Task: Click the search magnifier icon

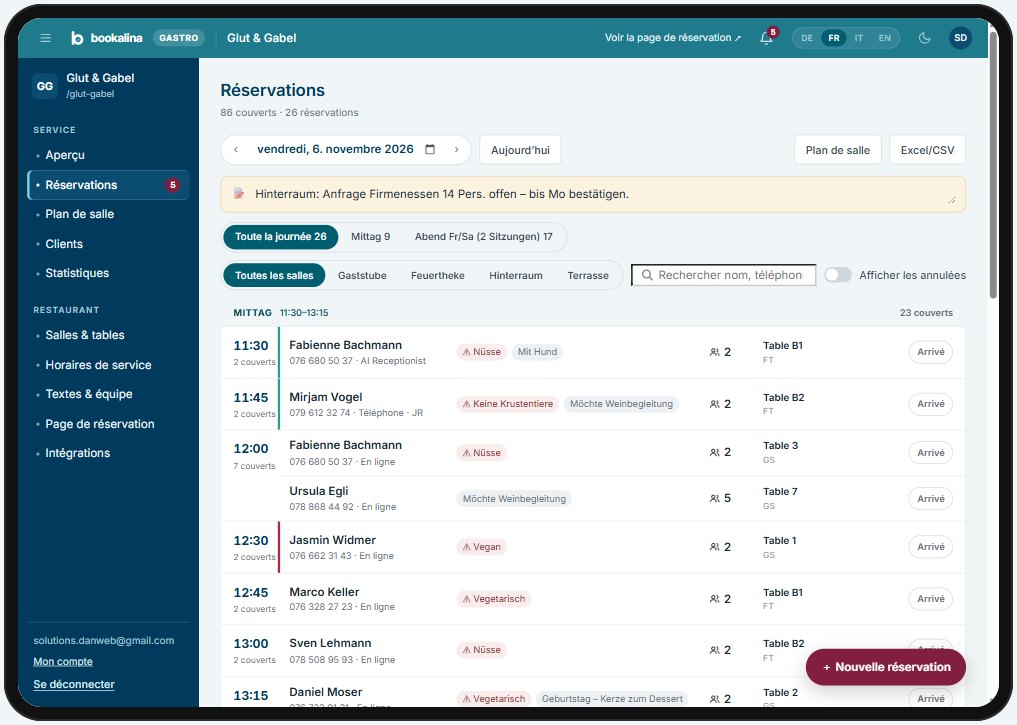Action: (x=647, y=275)
